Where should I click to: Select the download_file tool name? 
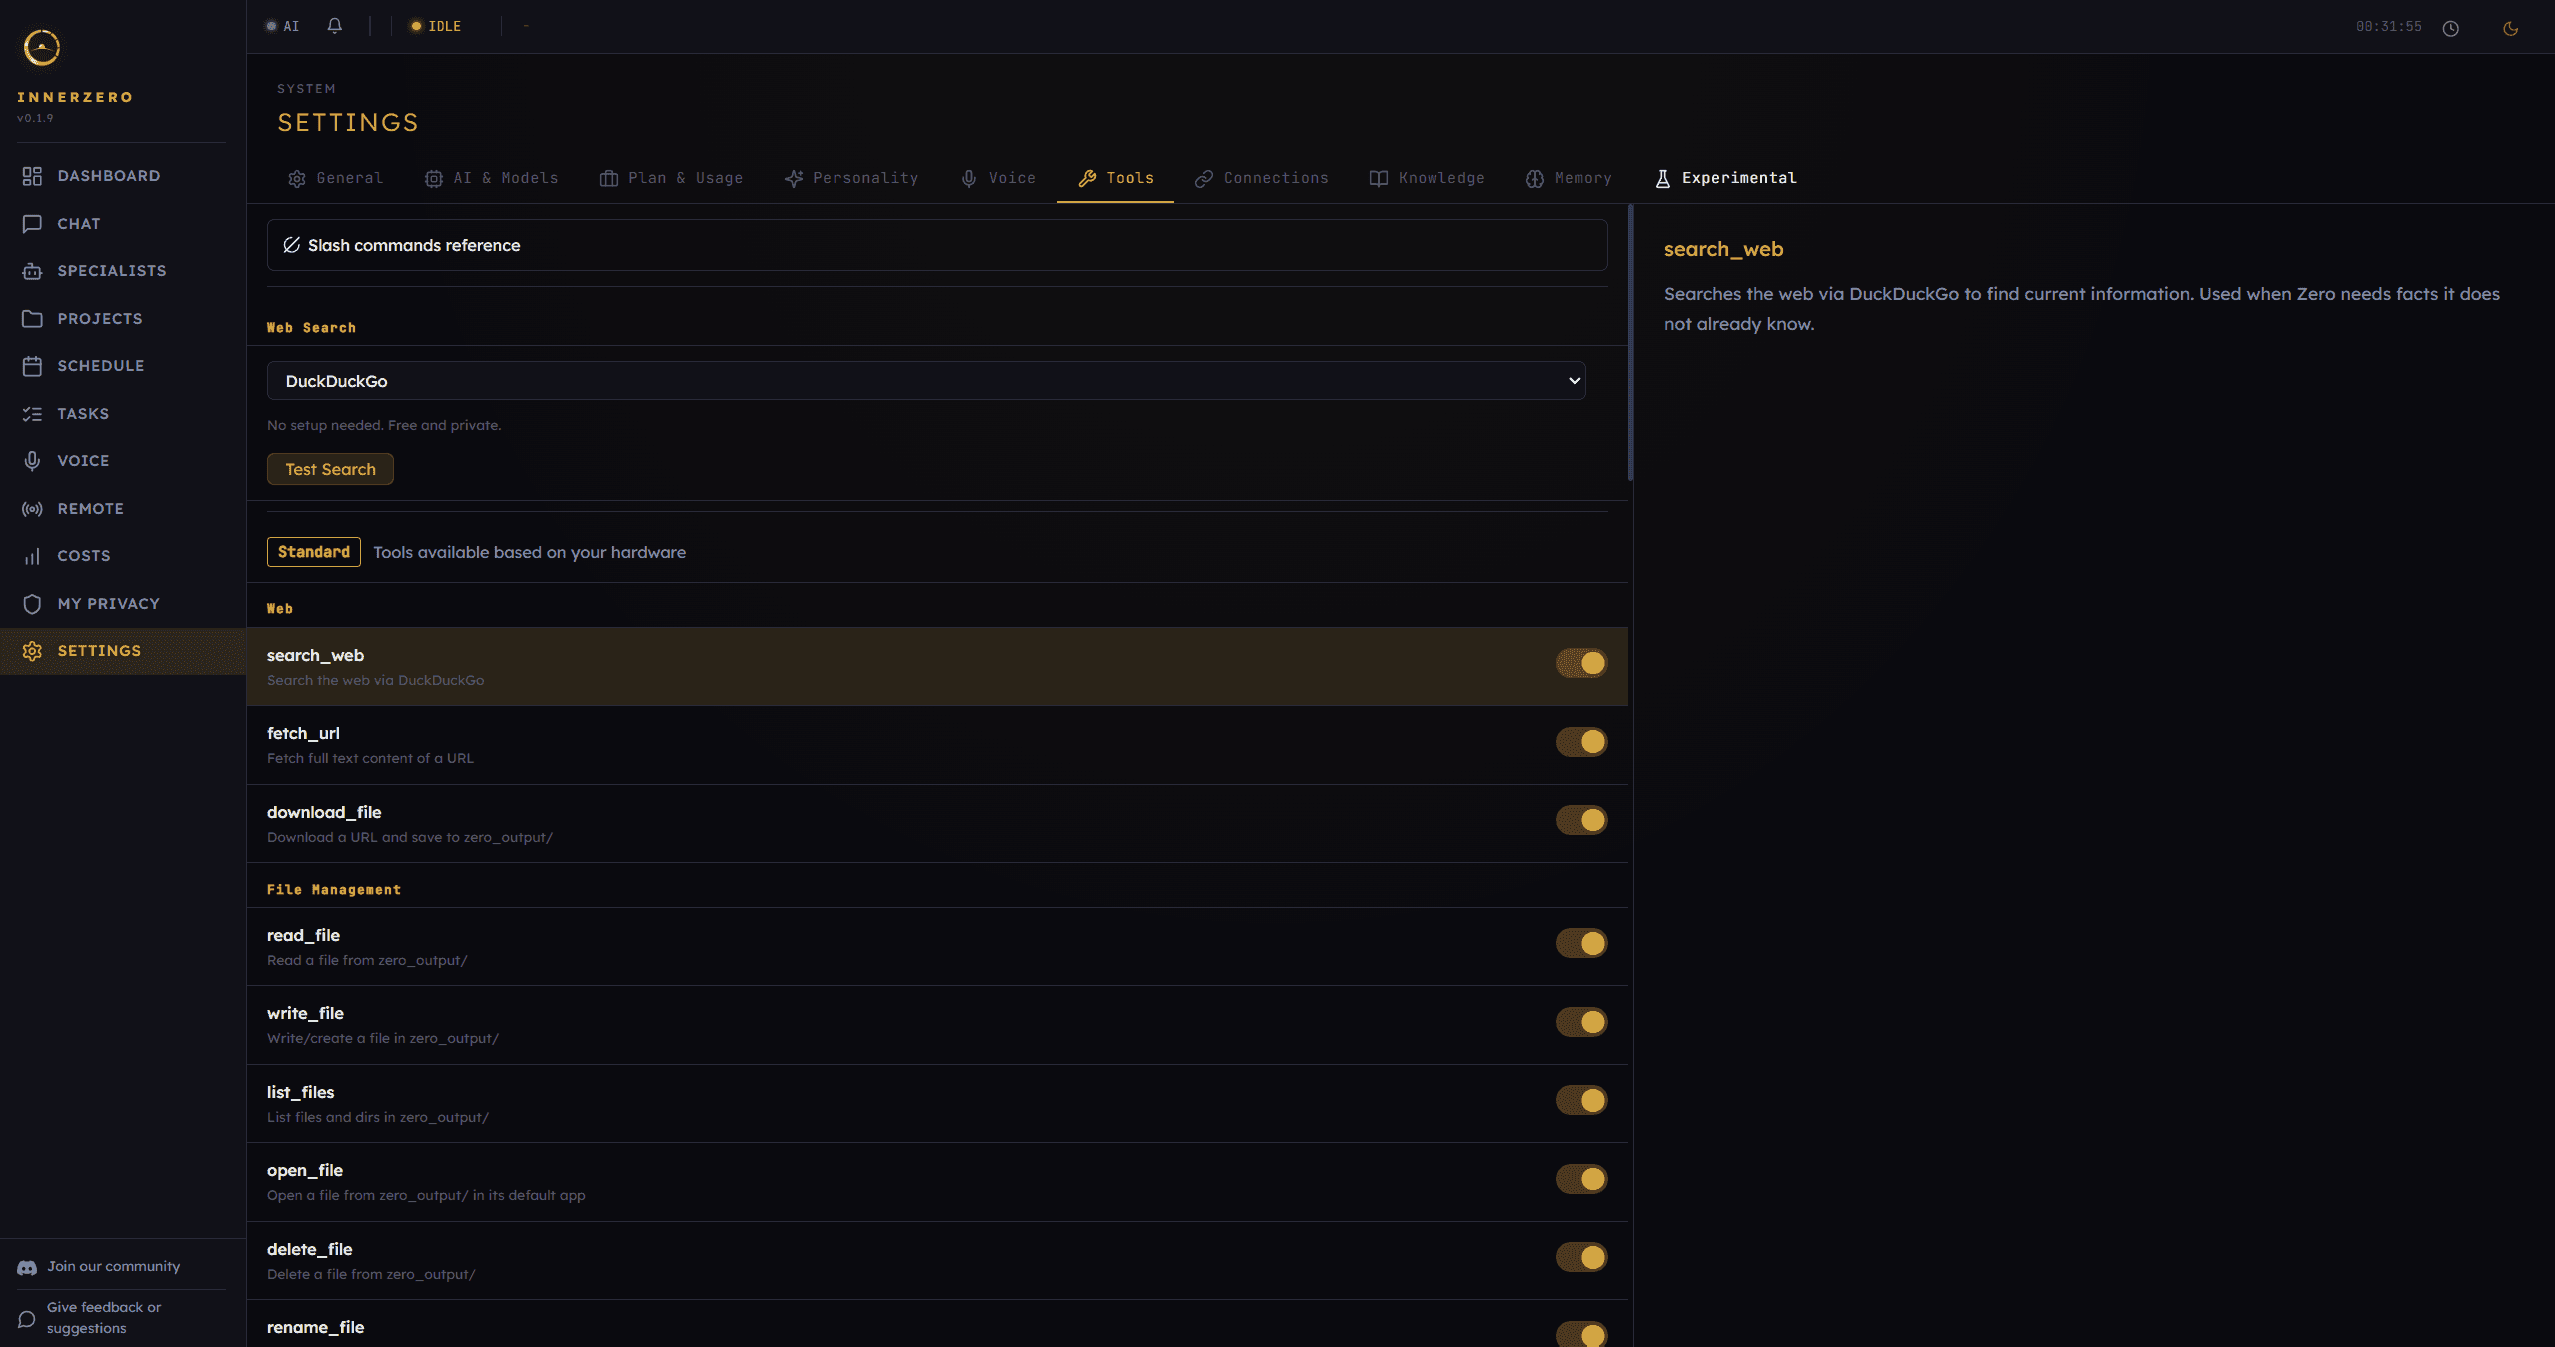click(324, 812)
